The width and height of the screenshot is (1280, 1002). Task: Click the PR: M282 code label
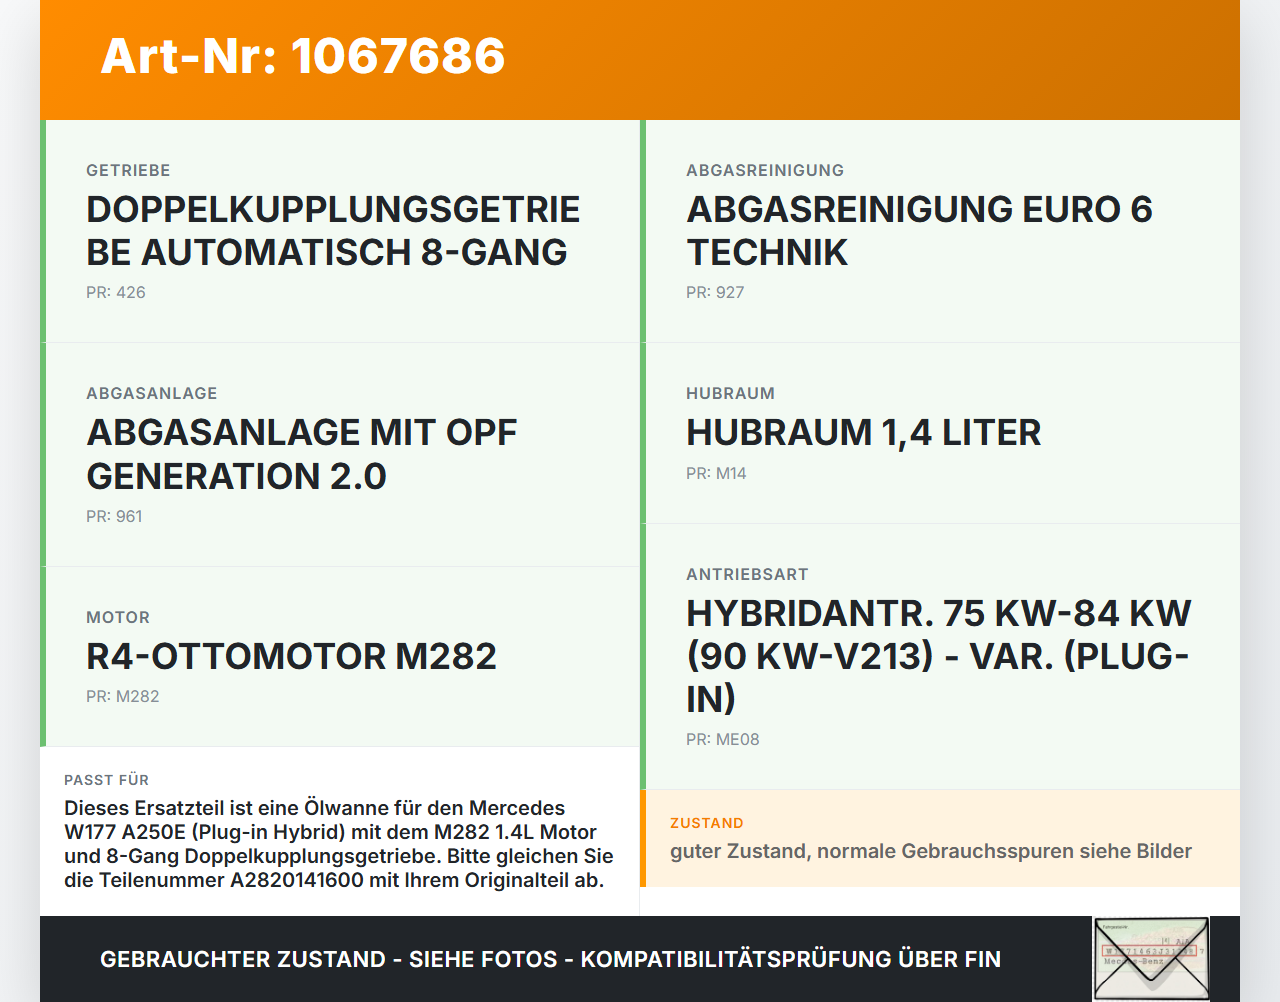[x=123, y=697]
